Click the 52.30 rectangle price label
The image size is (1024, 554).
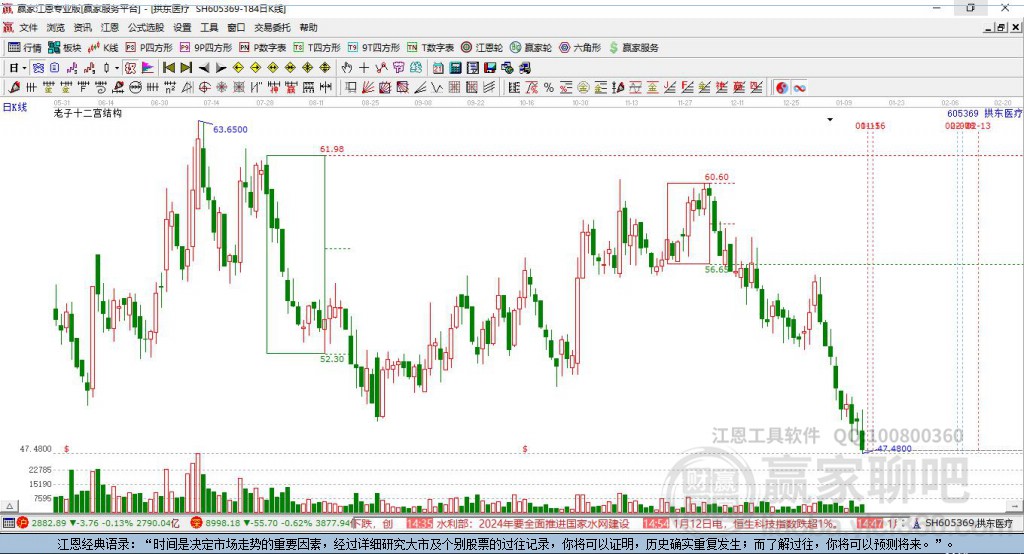pos(332,359)
